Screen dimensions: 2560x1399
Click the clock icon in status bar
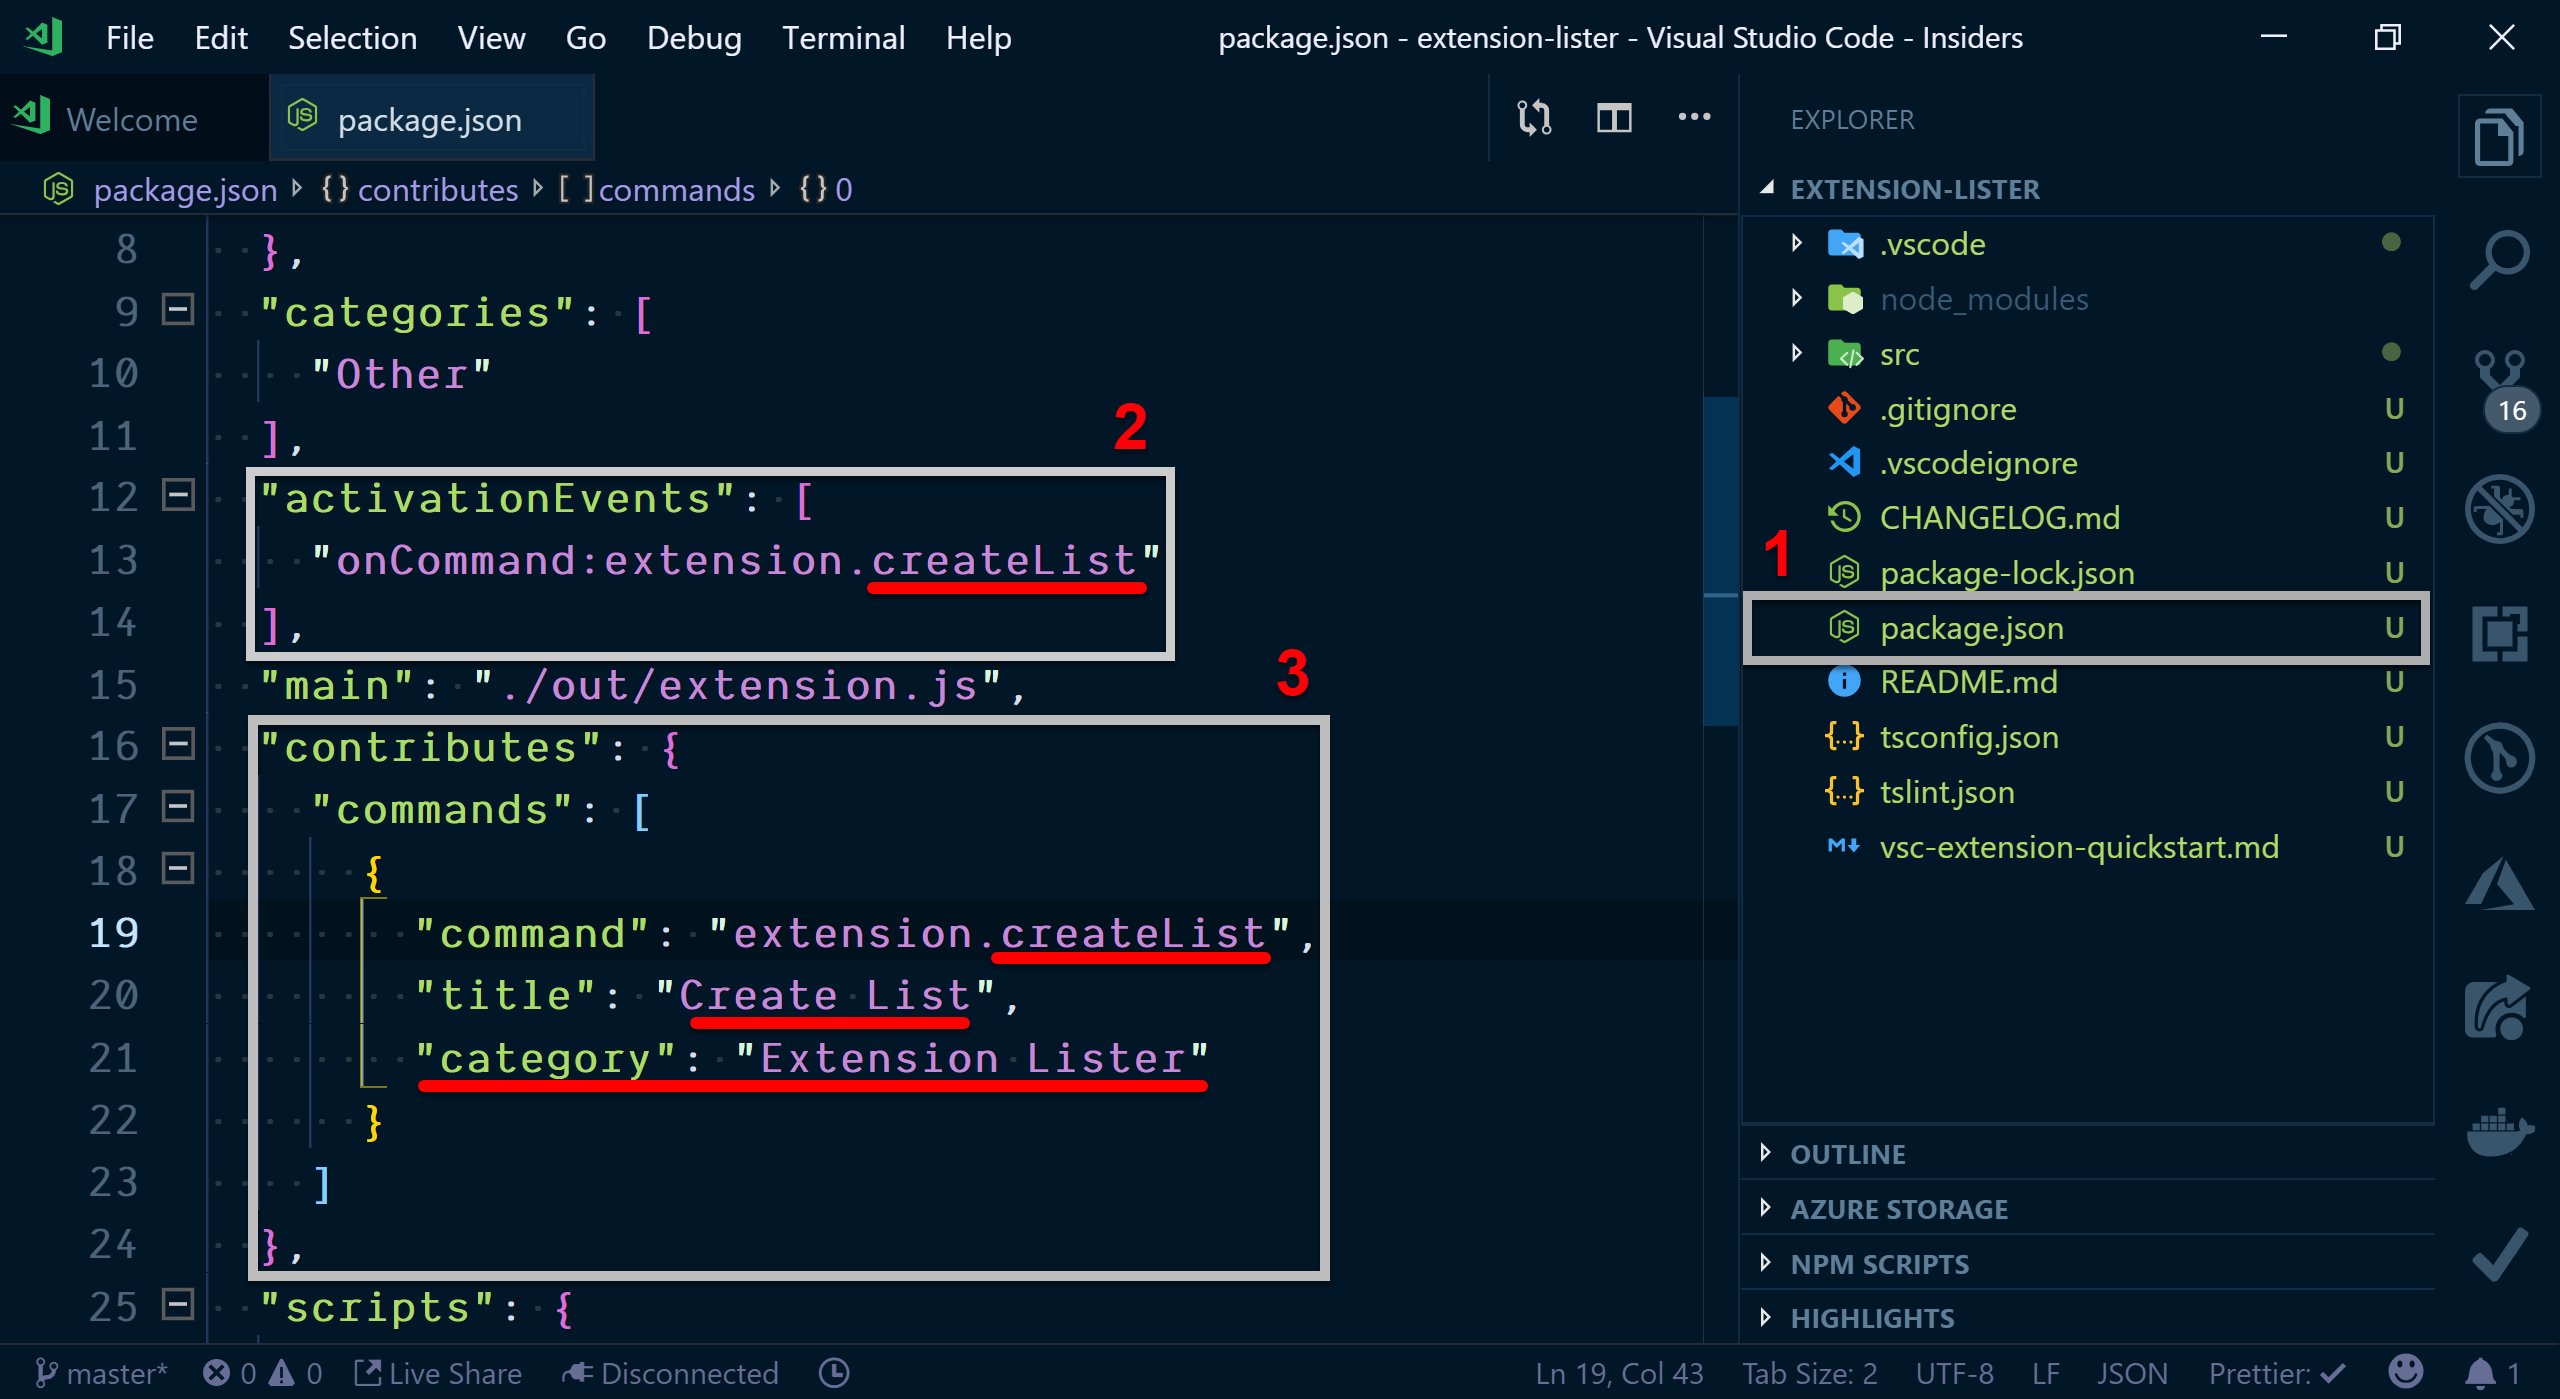pyautogui.click(x=834, y=1373)
